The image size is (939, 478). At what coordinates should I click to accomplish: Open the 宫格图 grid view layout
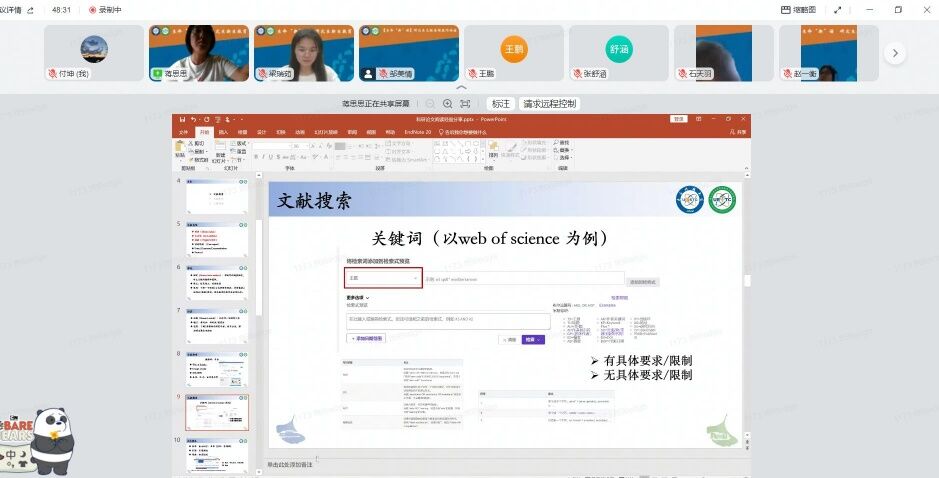798,9
